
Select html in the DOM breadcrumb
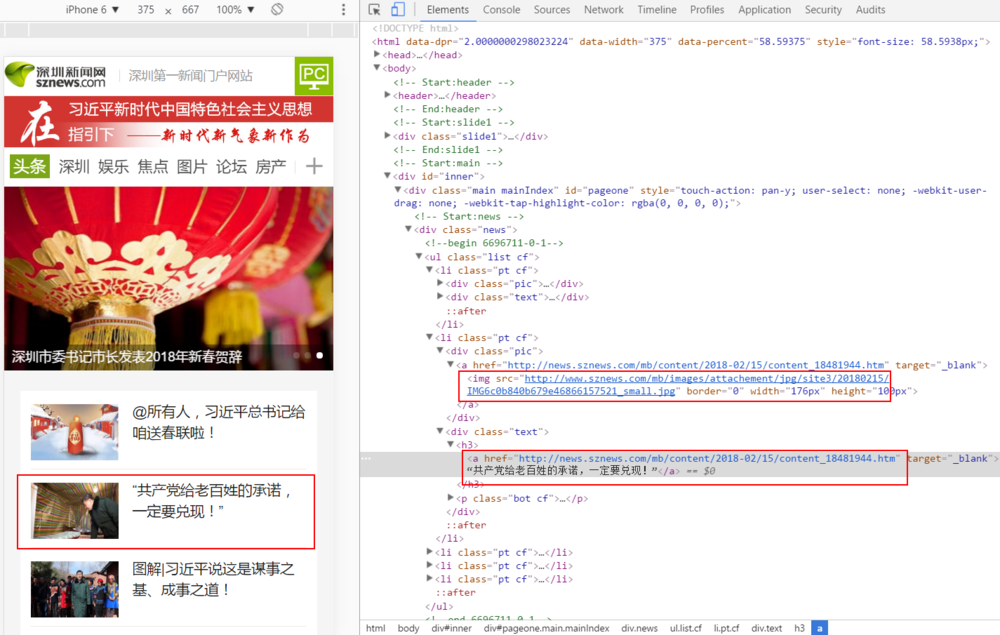(376, 628)
